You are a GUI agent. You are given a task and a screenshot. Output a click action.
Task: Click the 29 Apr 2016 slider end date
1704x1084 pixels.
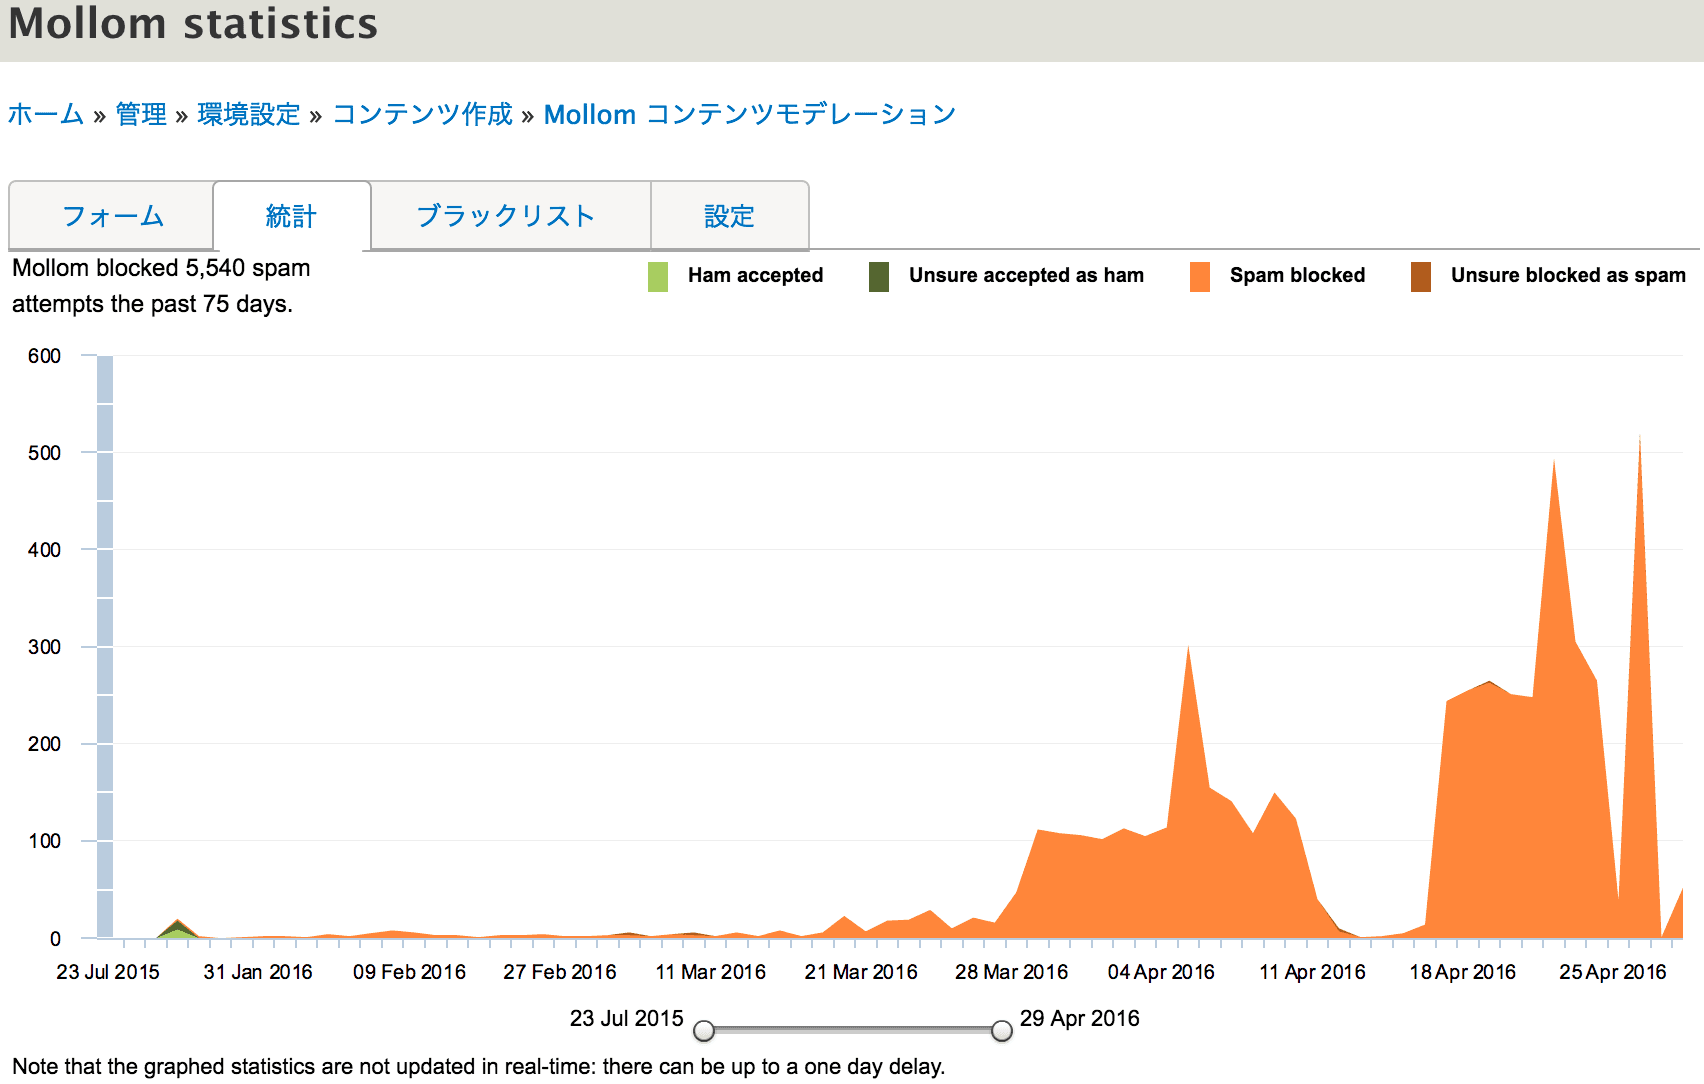[x=1080, y=1018]
